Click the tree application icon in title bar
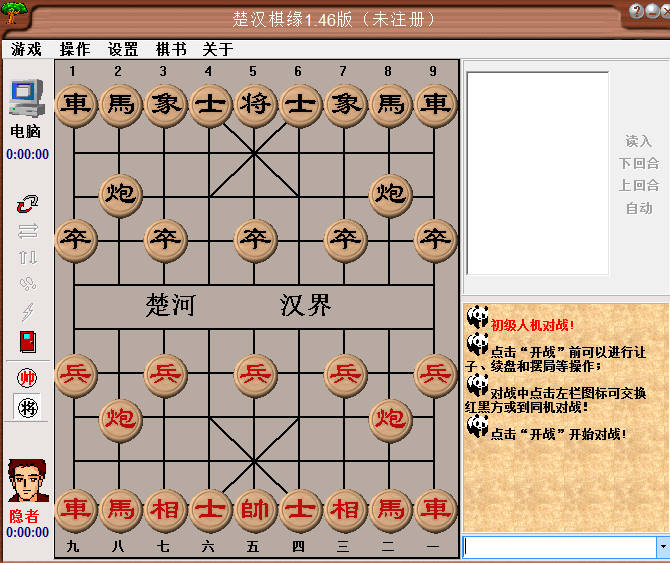This screenshot has height=563, width=670. (x=13, y=13)
